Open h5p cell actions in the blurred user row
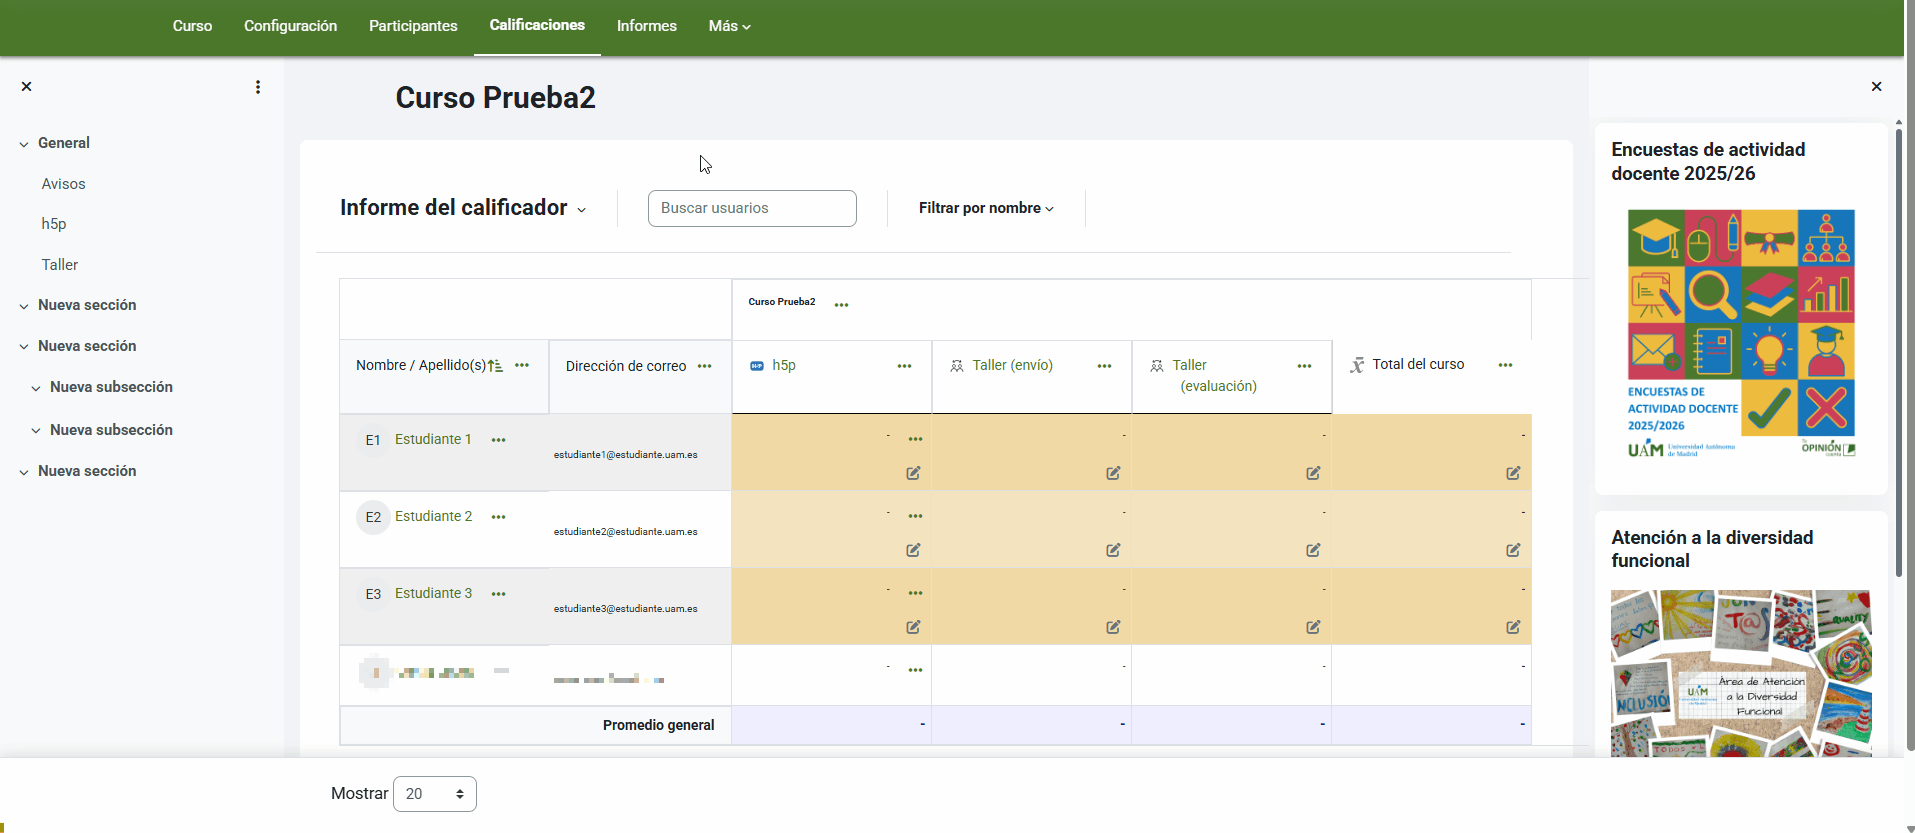Screen dimensions: 1915x833 pyautogui.click(x=916, y=670)
